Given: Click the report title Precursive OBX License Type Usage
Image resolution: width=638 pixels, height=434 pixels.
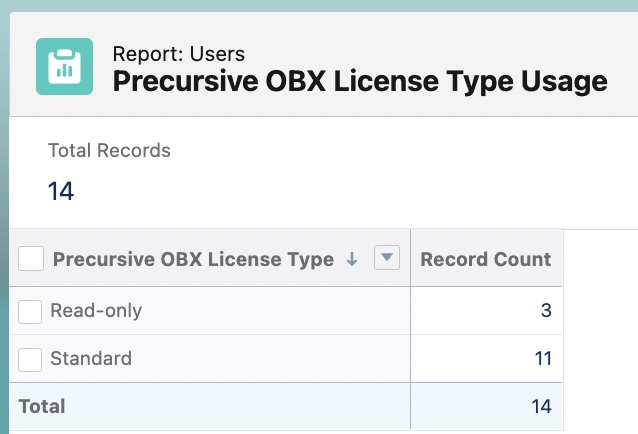Looking at the screenshot, I should pos(360,81).
